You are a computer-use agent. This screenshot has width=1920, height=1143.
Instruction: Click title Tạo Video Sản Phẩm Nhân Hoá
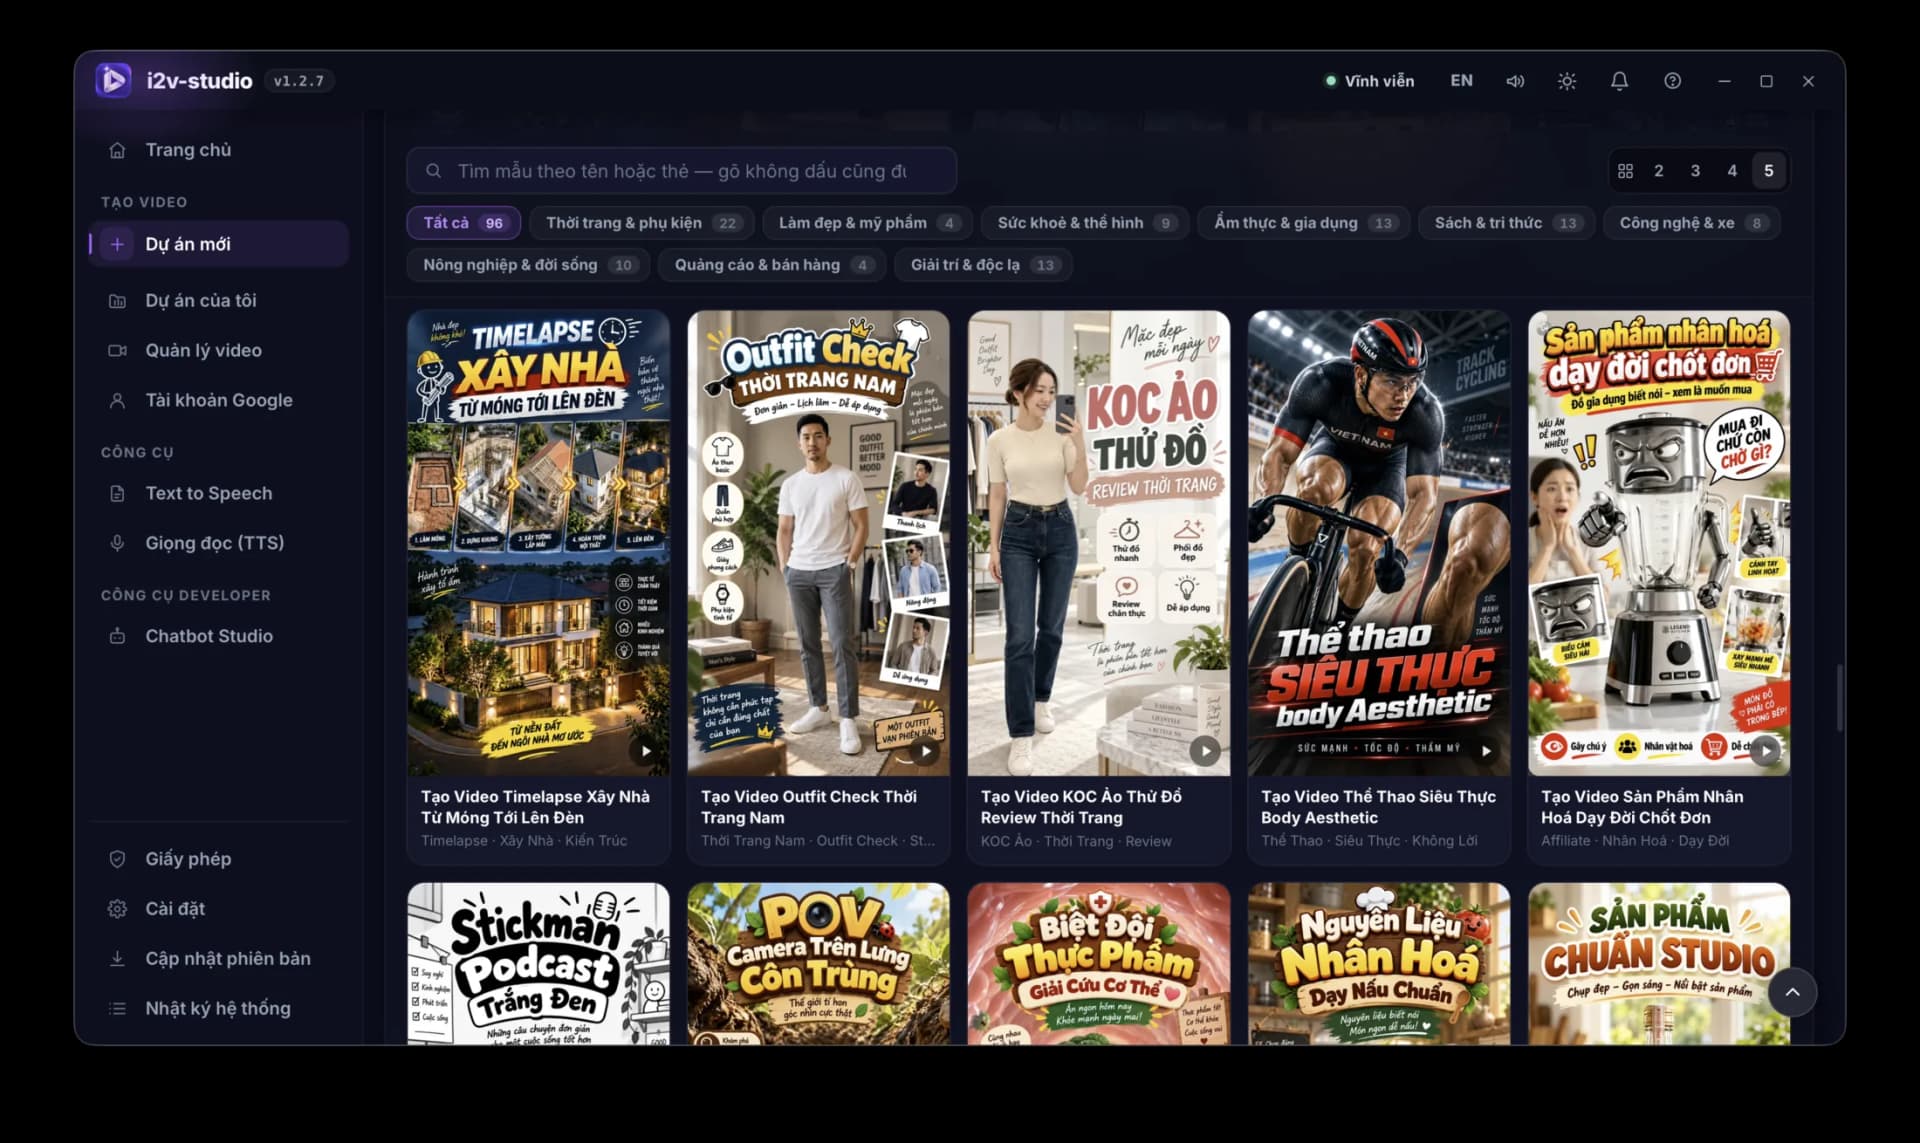(x=1642, y=807)
